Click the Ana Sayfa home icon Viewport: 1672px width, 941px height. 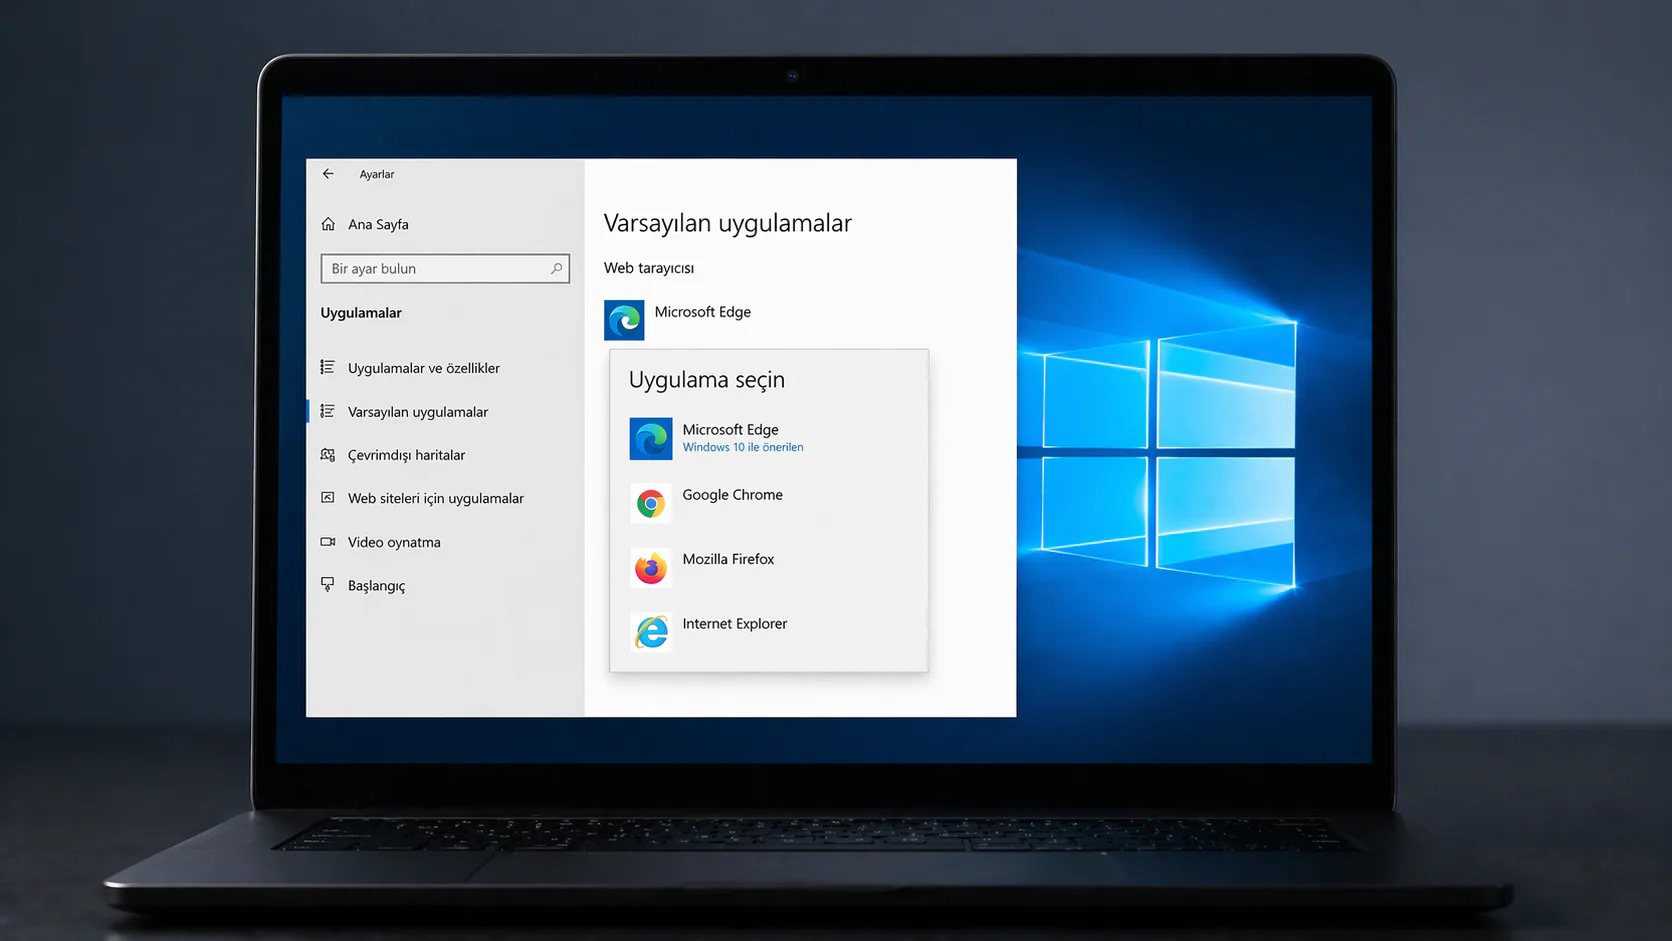coord(330,224)
